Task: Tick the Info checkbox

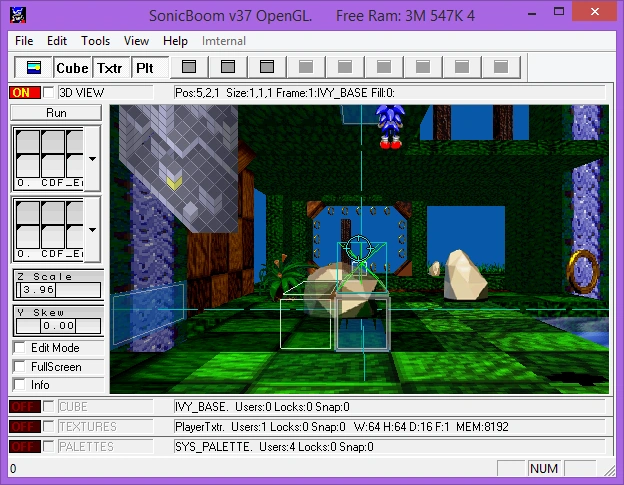Action: [x=19, y=385]
